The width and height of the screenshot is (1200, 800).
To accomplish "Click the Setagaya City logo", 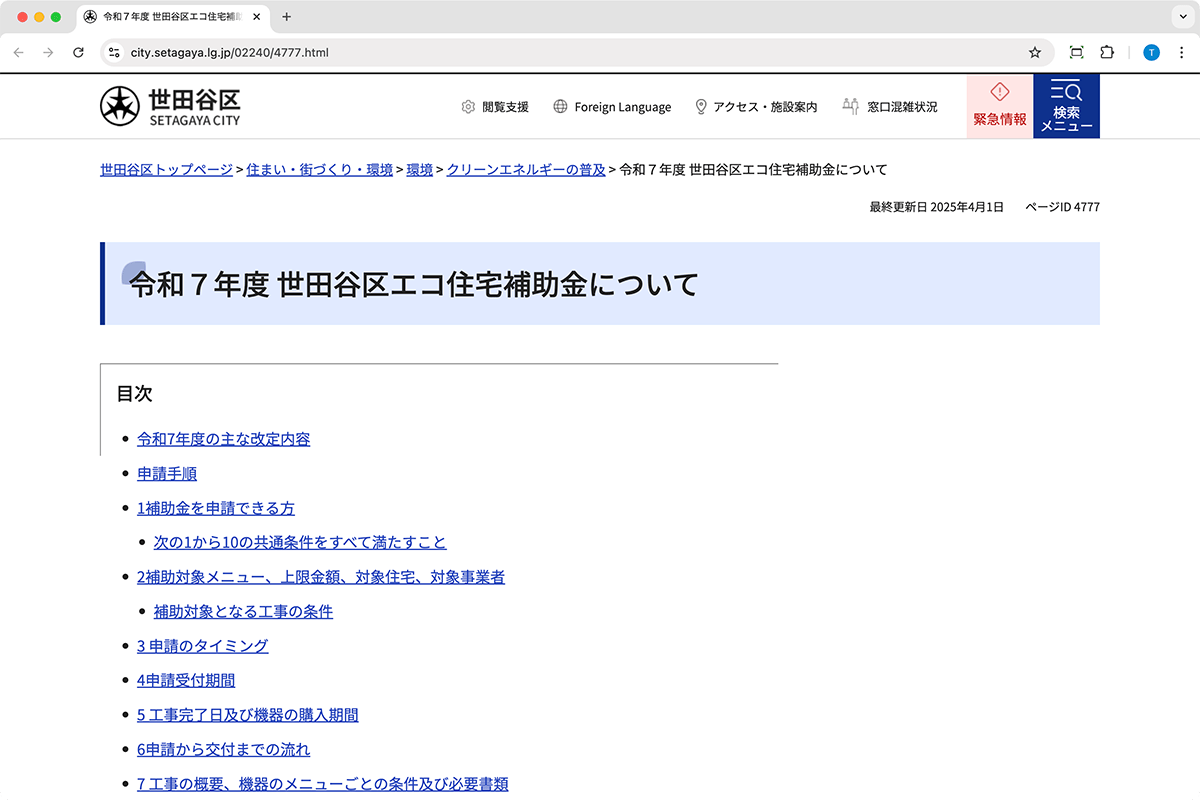I will [171, 106].
